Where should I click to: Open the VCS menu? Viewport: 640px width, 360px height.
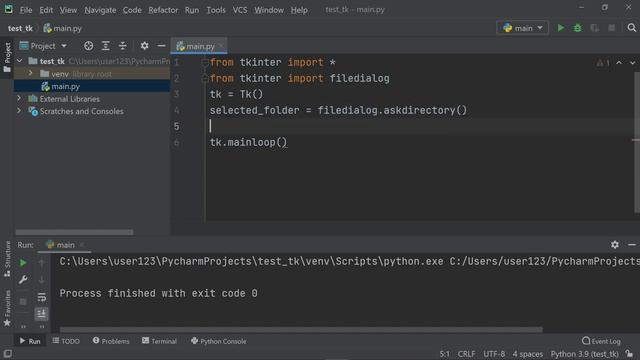pos(240,10)
